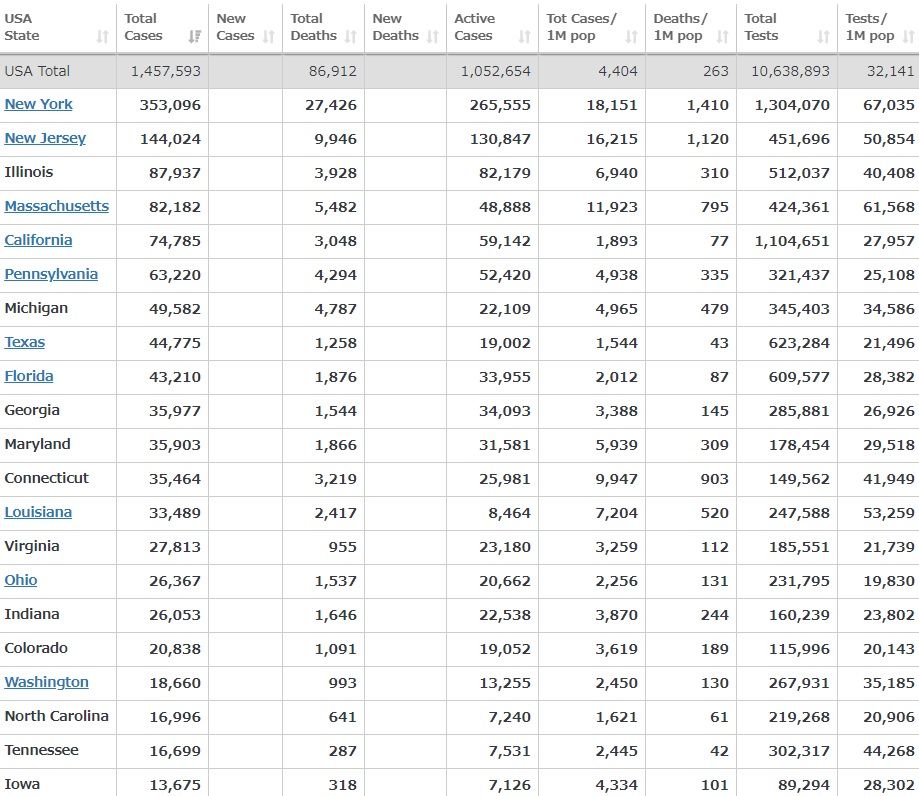Open the Florida link
This screenshot has width=919, height=796.
pyautogui.click(x=29, y=376)
